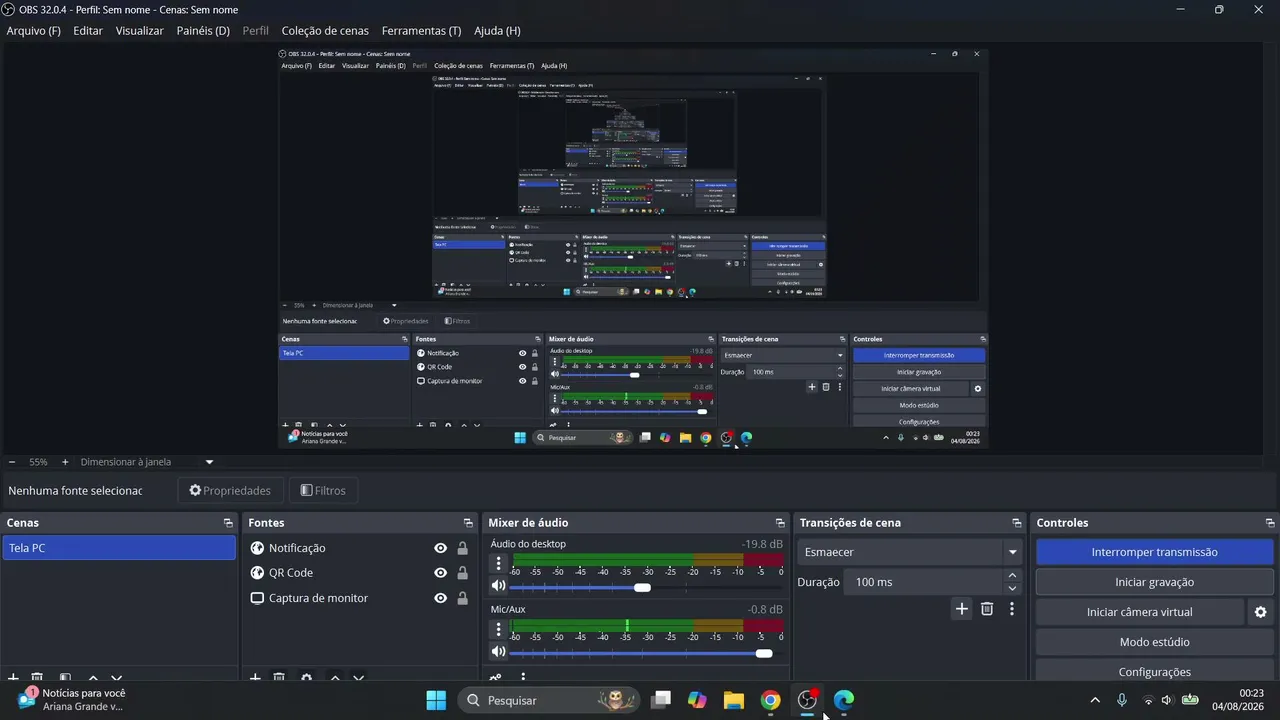1280x720 pixels.
Task: Click the OBS Studio taskbar icon
Action: click(x=807, y=700)
